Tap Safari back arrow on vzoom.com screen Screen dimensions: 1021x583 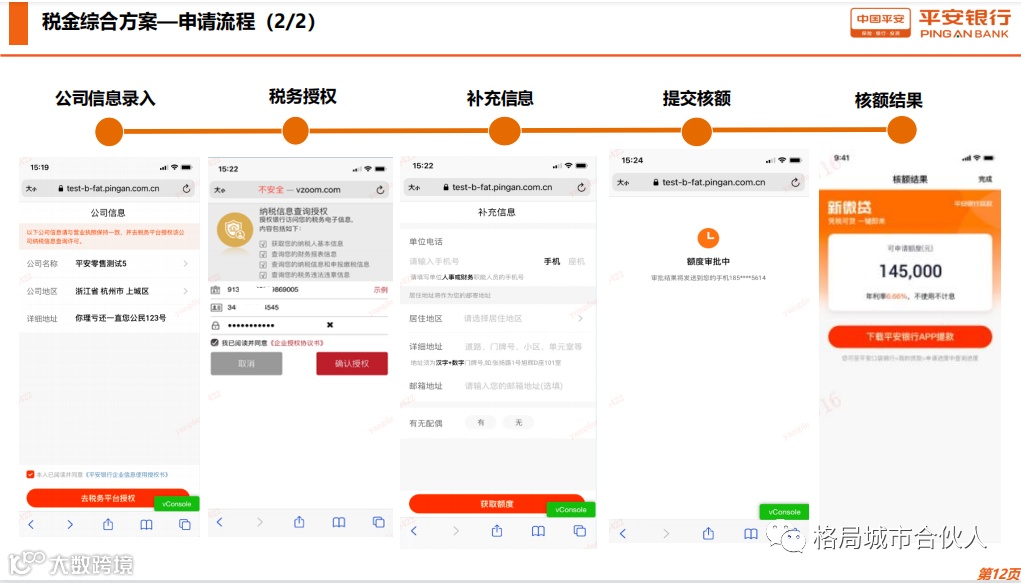point(220,522)
